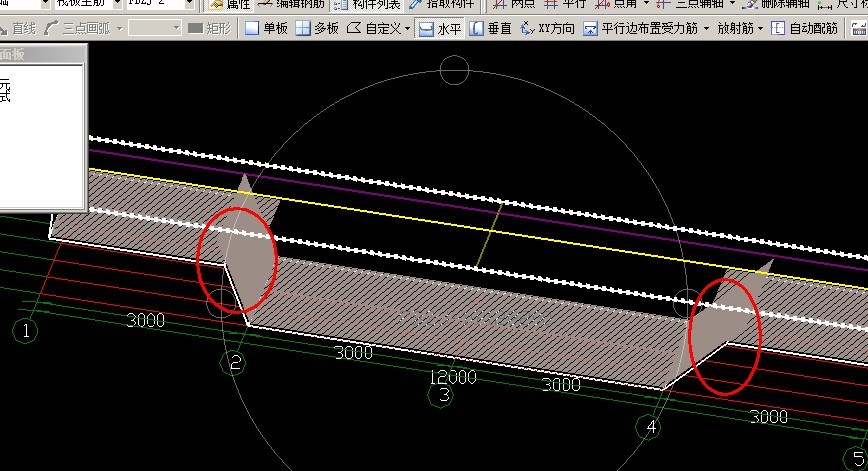This screenshot has height=471, width=868.
Task: Click the 3000 dimension between axes 1 and 2
Action: coord(146,320)
